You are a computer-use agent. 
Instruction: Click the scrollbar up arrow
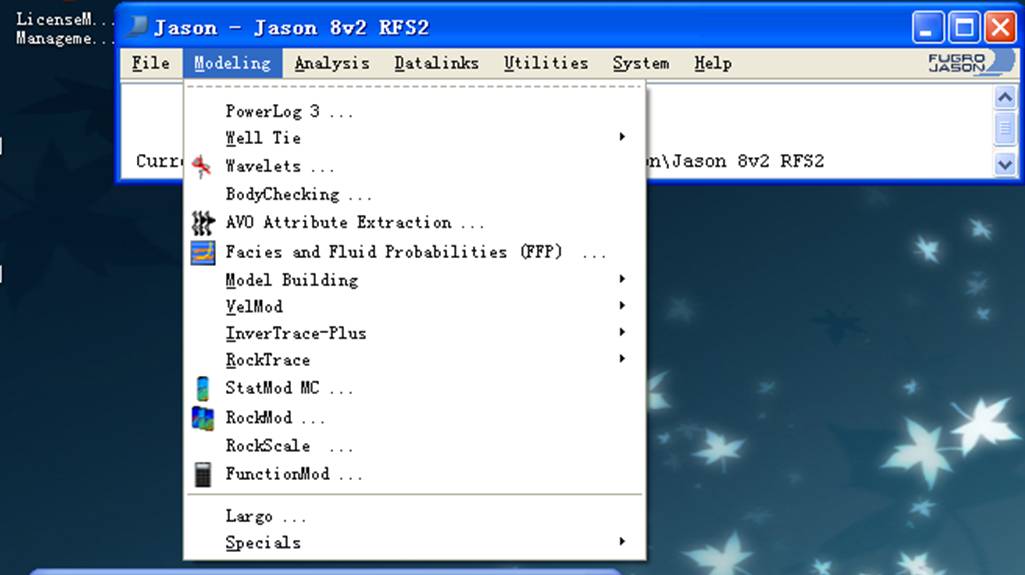(x=1005, y=98)
